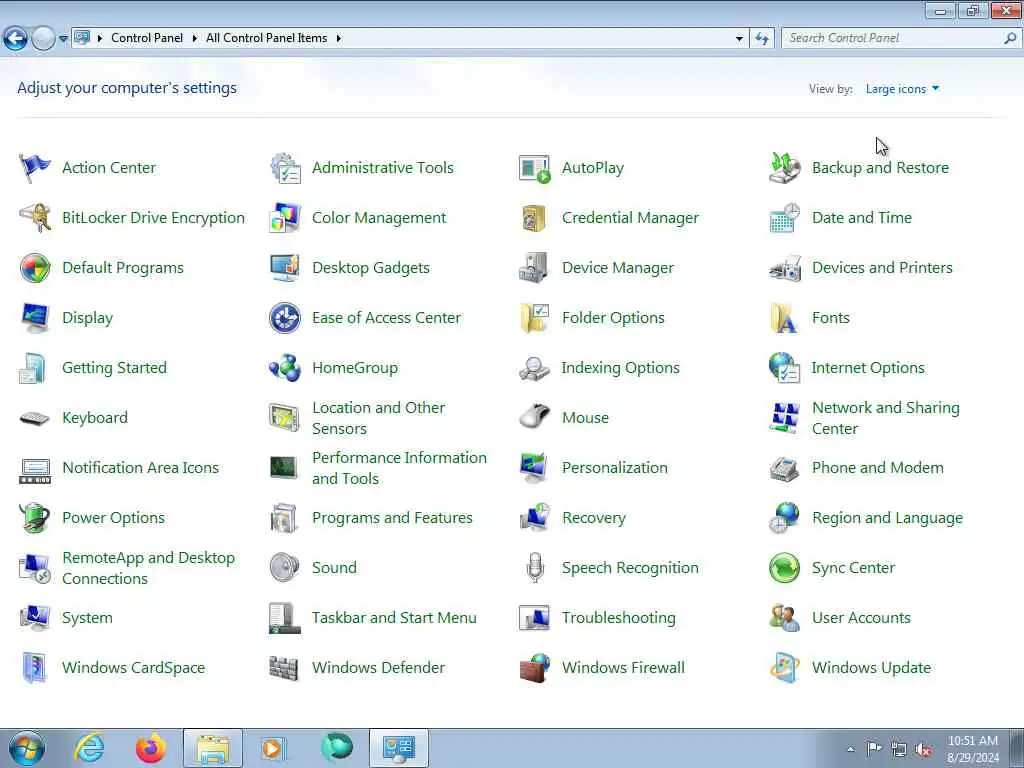This screenshot has height=768, width=1024.
Task: Click the Date and Time calendar icon
Action: click(x=784, y=217)
